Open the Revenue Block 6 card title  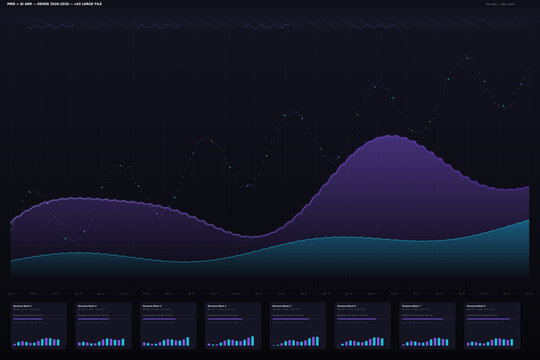(346, 306)
